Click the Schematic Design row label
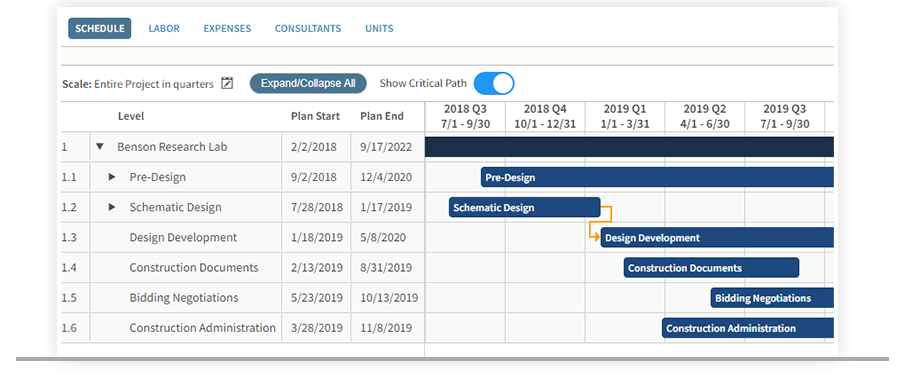This screenshot has height=385, width=911. (175, 207)
